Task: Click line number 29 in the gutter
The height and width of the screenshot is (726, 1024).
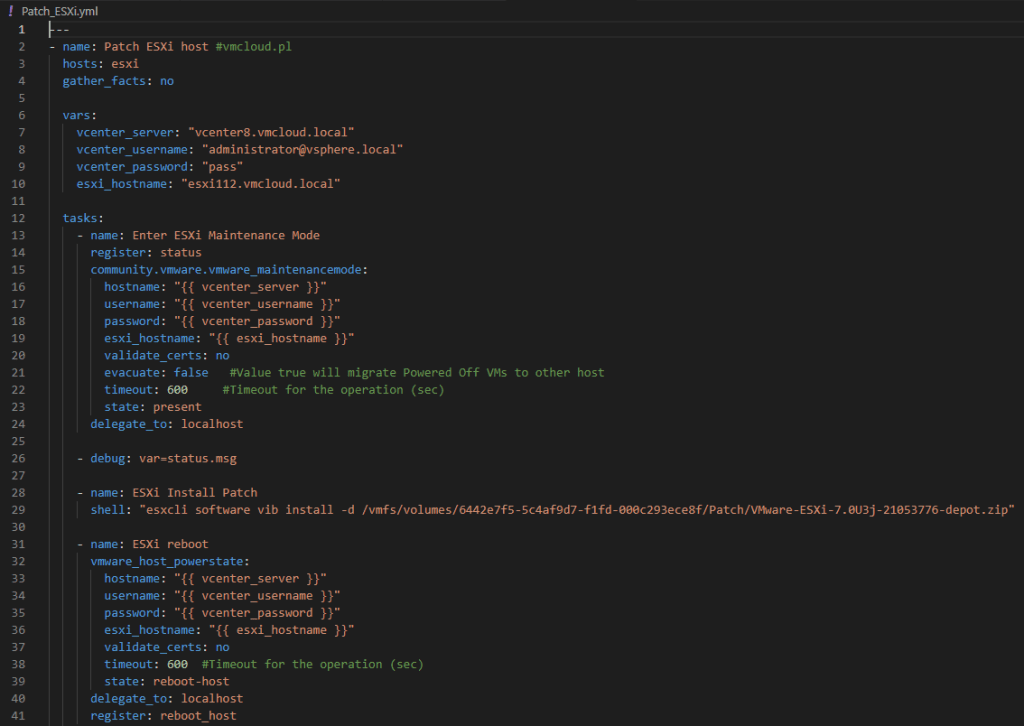Action: 21,510
